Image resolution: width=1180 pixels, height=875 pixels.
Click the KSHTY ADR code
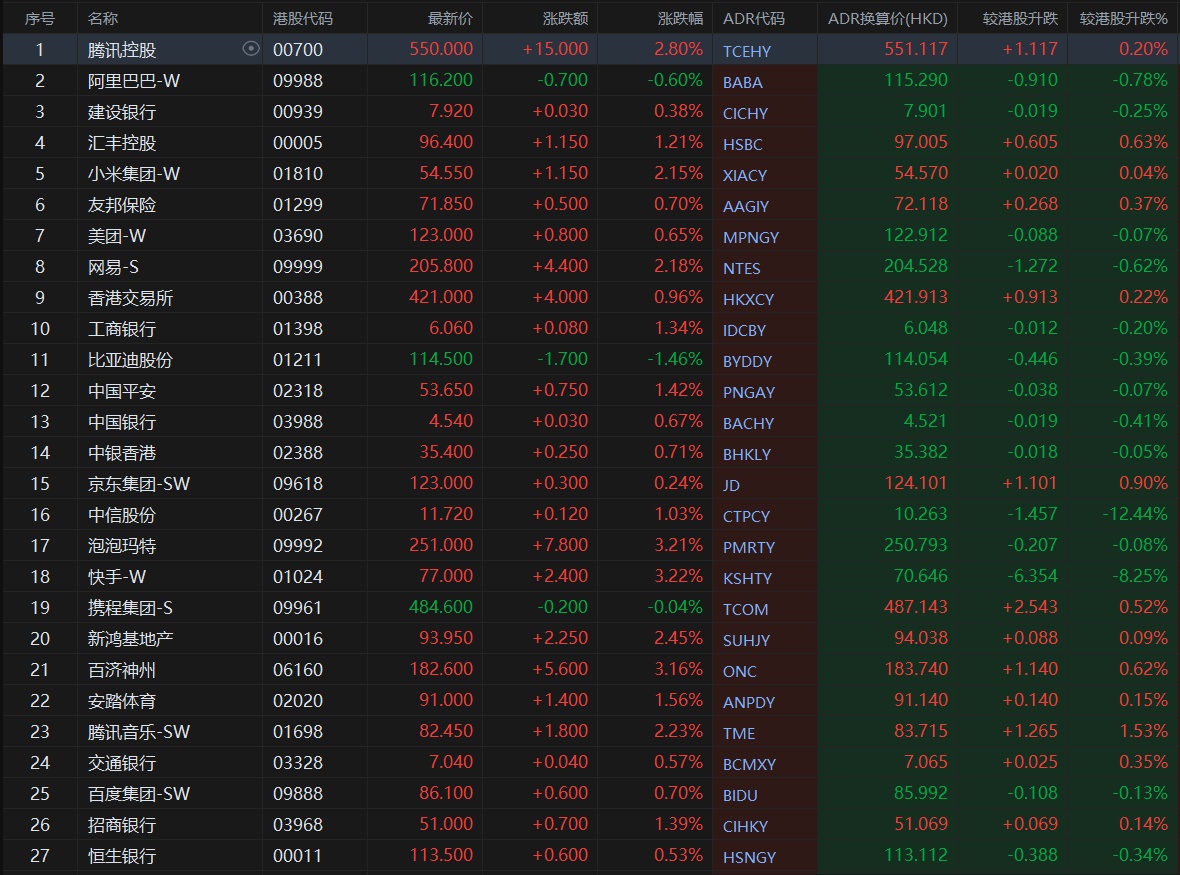[747, 578]
